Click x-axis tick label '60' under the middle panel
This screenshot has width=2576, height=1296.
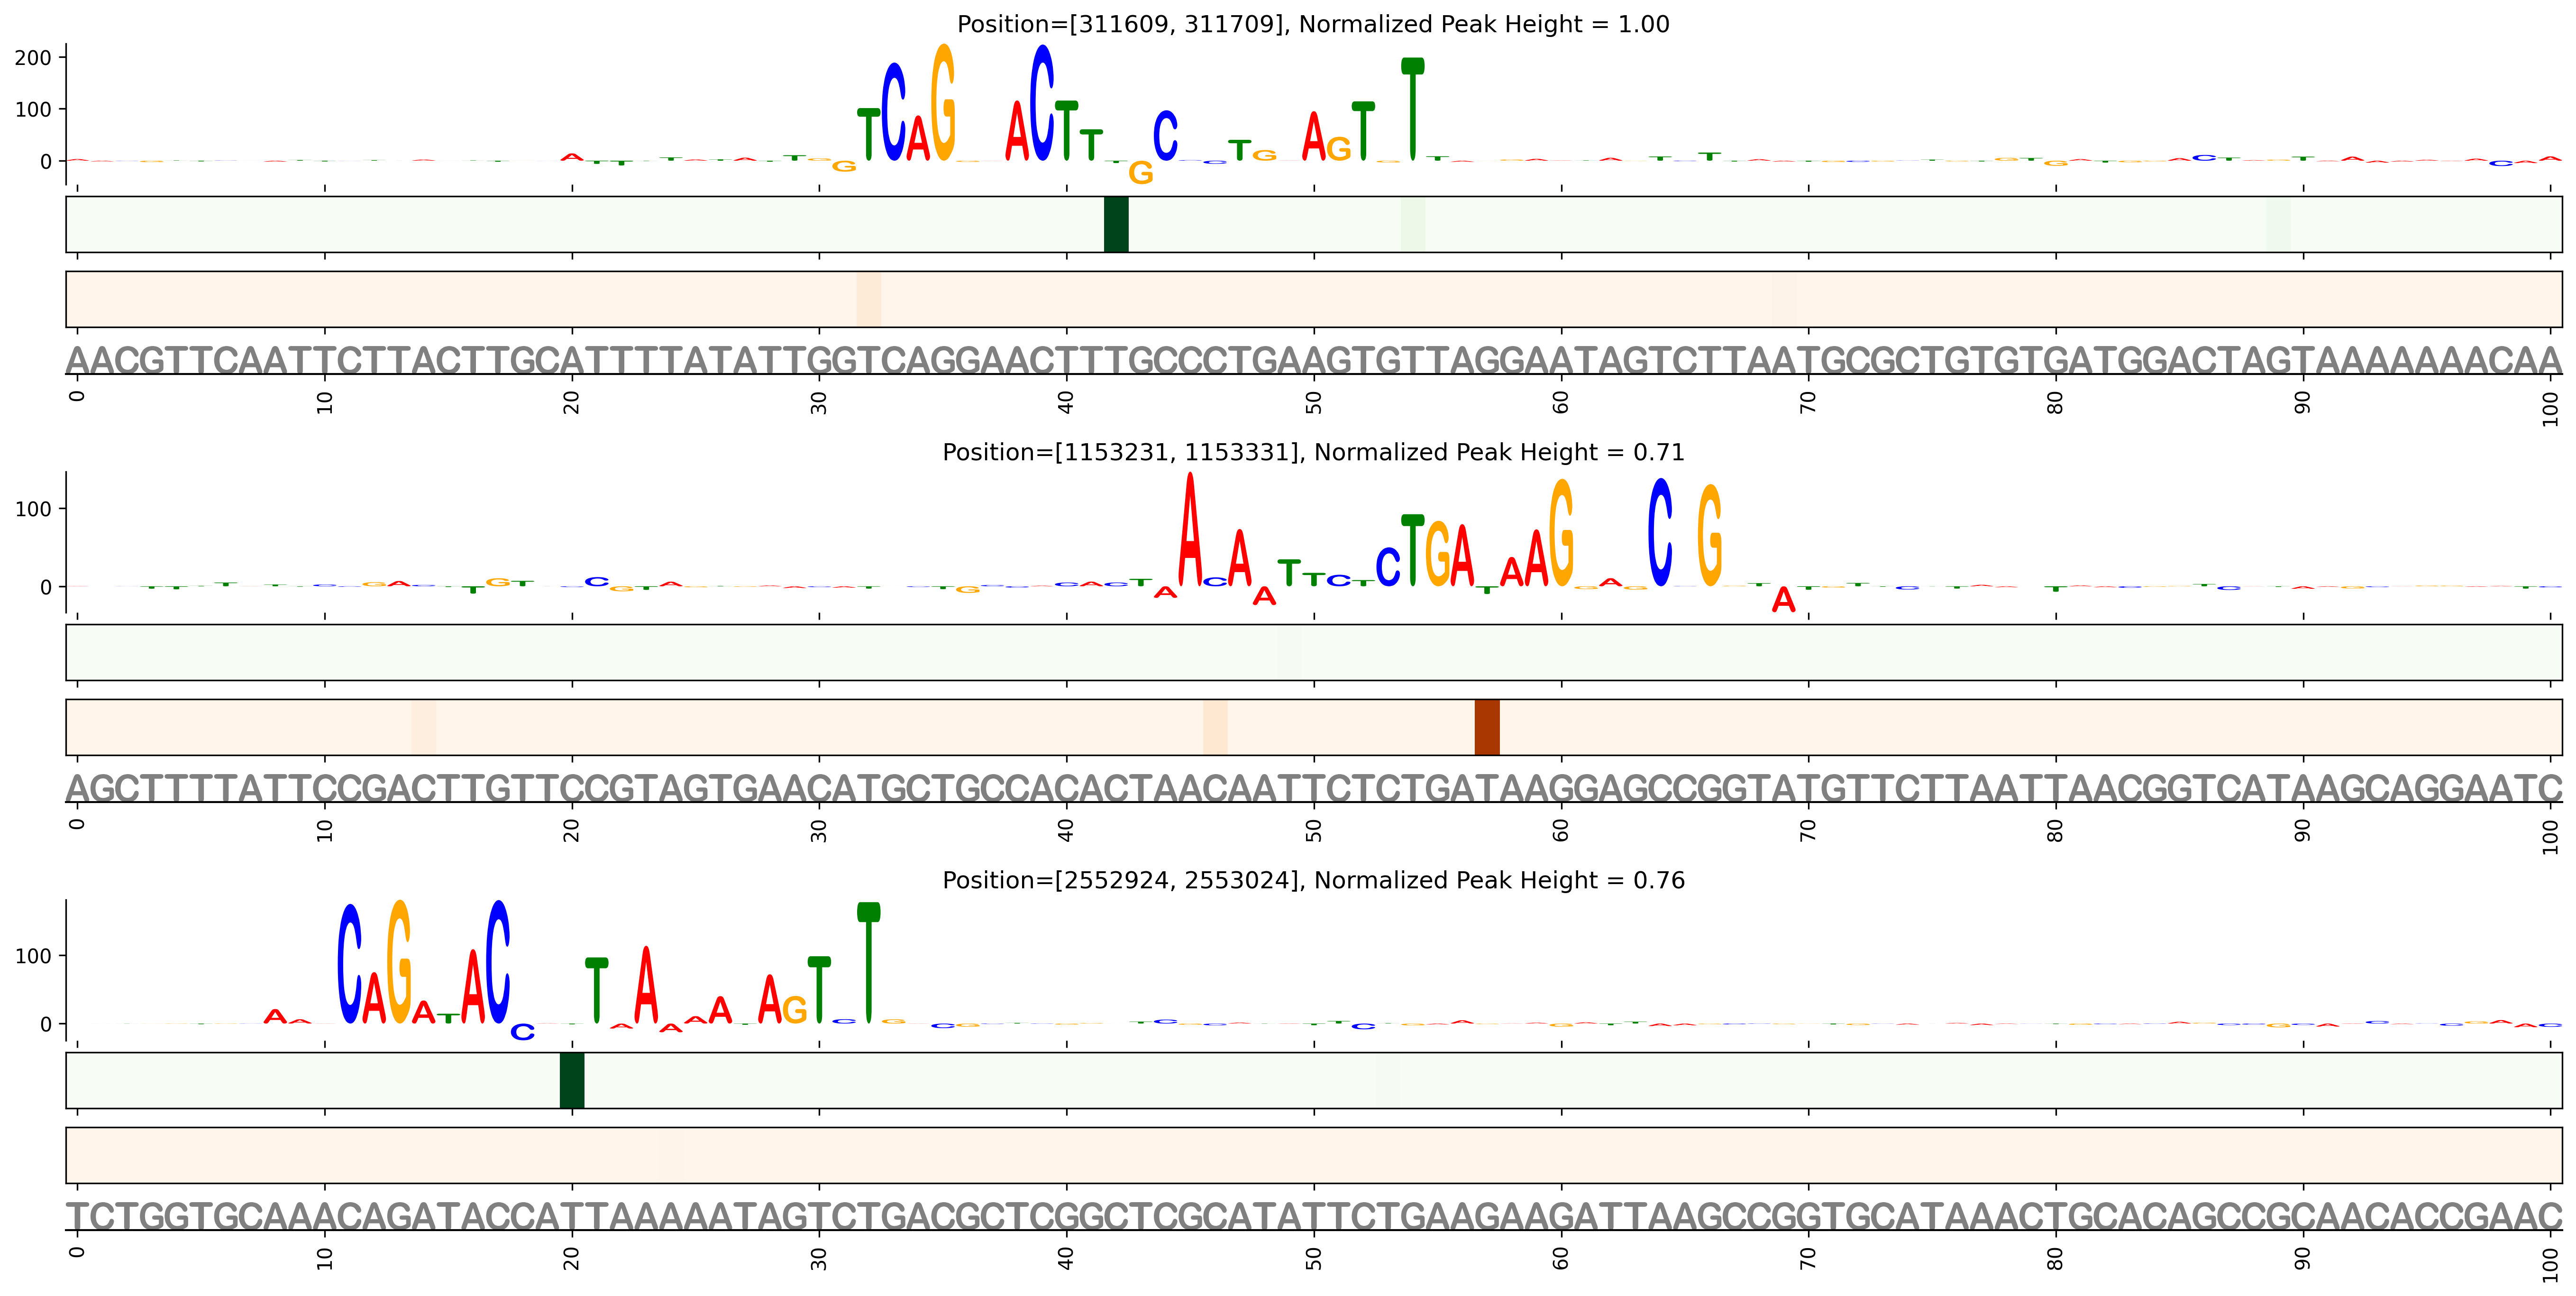tap(1561, 830)
